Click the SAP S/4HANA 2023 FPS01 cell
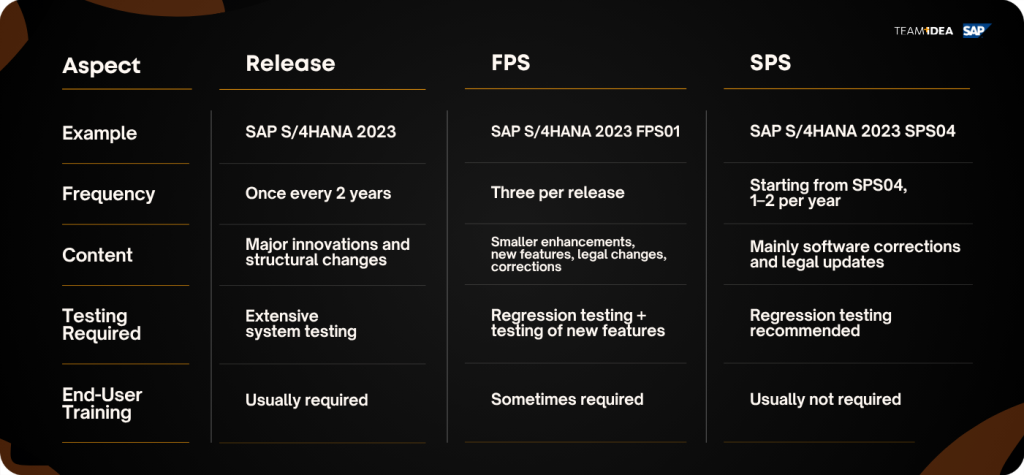The height and width of the screenshot is (475, 1024). 586,131
